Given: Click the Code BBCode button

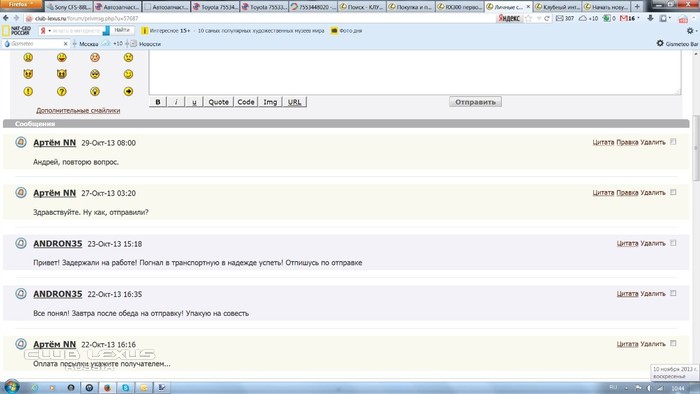Looking at the screenshot, I should tap(246, 102).
